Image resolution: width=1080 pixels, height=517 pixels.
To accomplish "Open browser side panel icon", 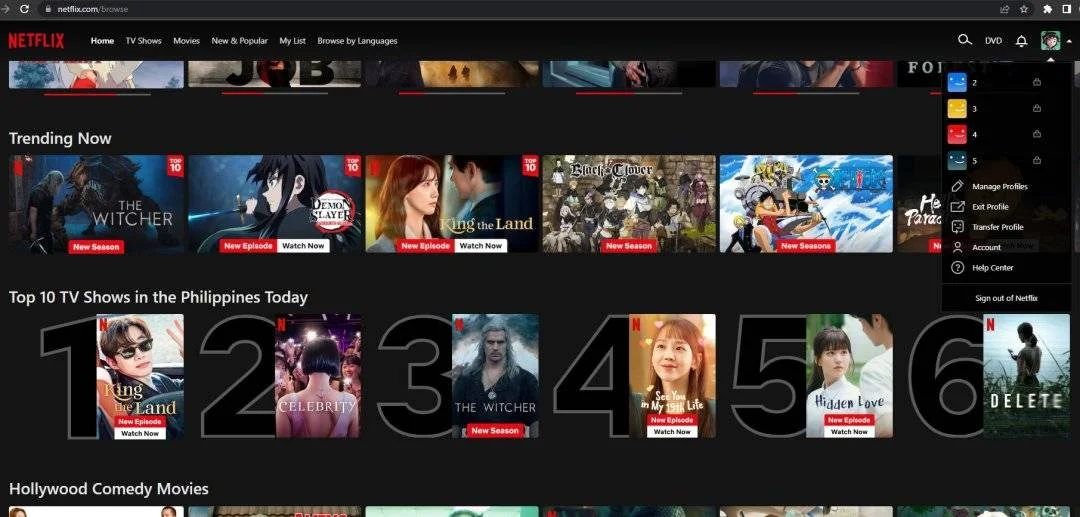I will pyautogui.click(x=1067, y=9).
